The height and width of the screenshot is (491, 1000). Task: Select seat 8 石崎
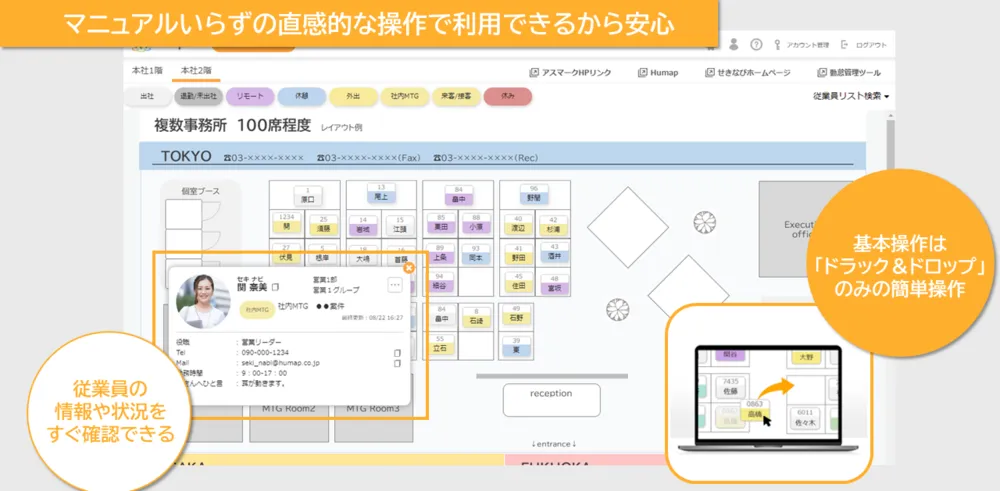[476, 316]
